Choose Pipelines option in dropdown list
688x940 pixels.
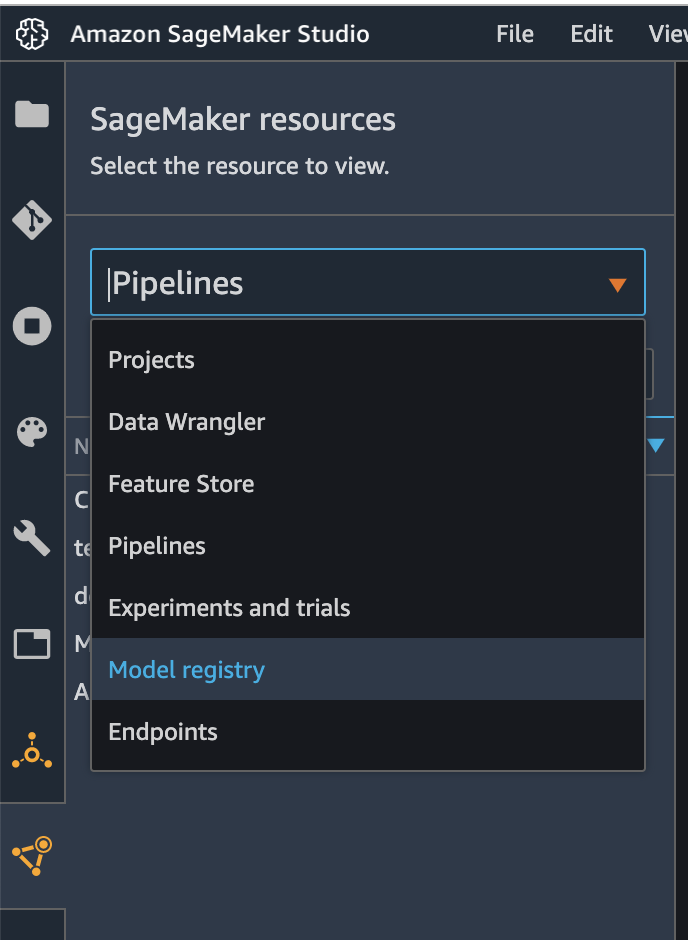(368, 546)
